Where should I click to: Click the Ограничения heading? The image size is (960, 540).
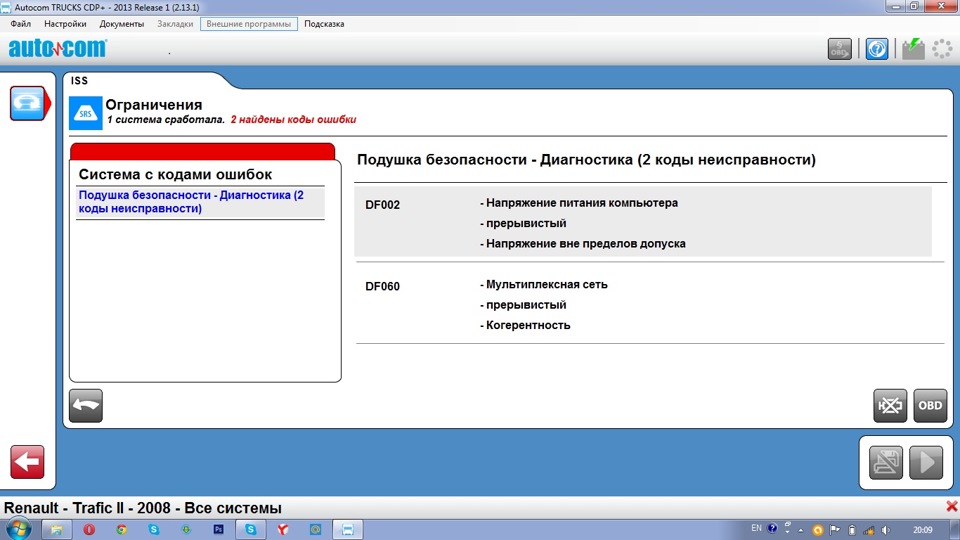[x=154, y=105]
